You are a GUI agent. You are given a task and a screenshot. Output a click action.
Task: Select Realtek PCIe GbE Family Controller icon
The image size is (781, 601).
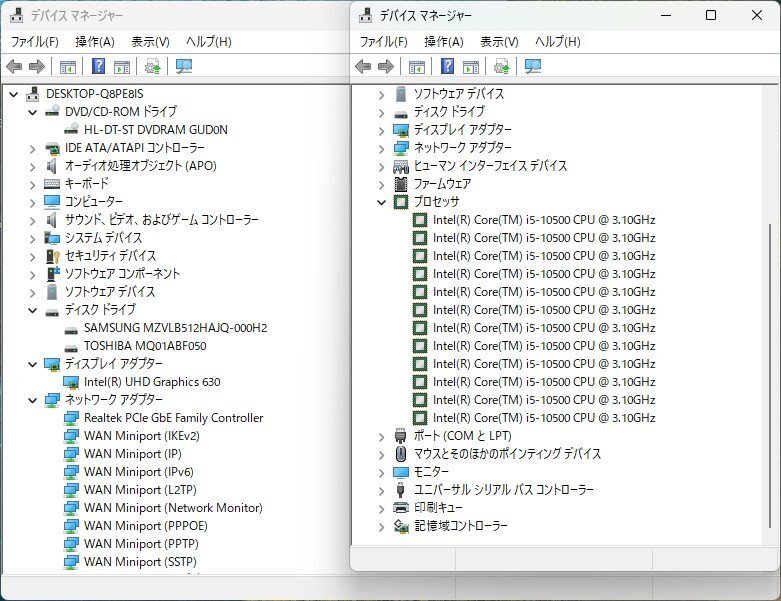click(71, 418)
